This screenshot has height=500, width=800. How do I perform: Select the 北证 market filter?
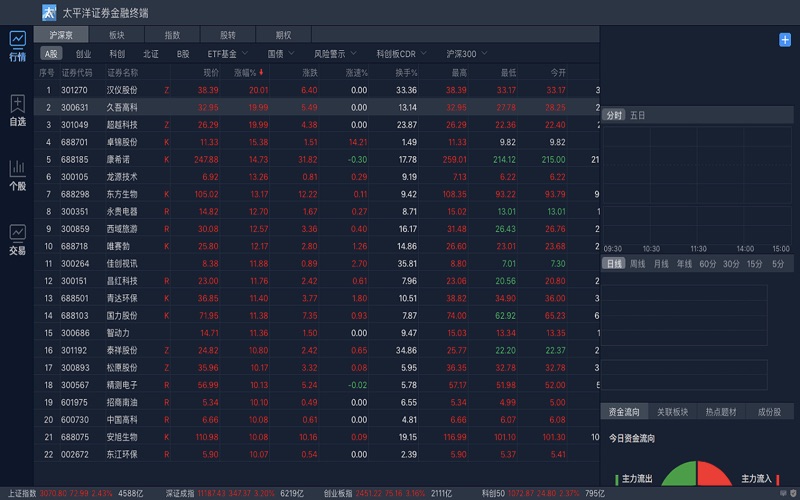click(x=150, y=53)
